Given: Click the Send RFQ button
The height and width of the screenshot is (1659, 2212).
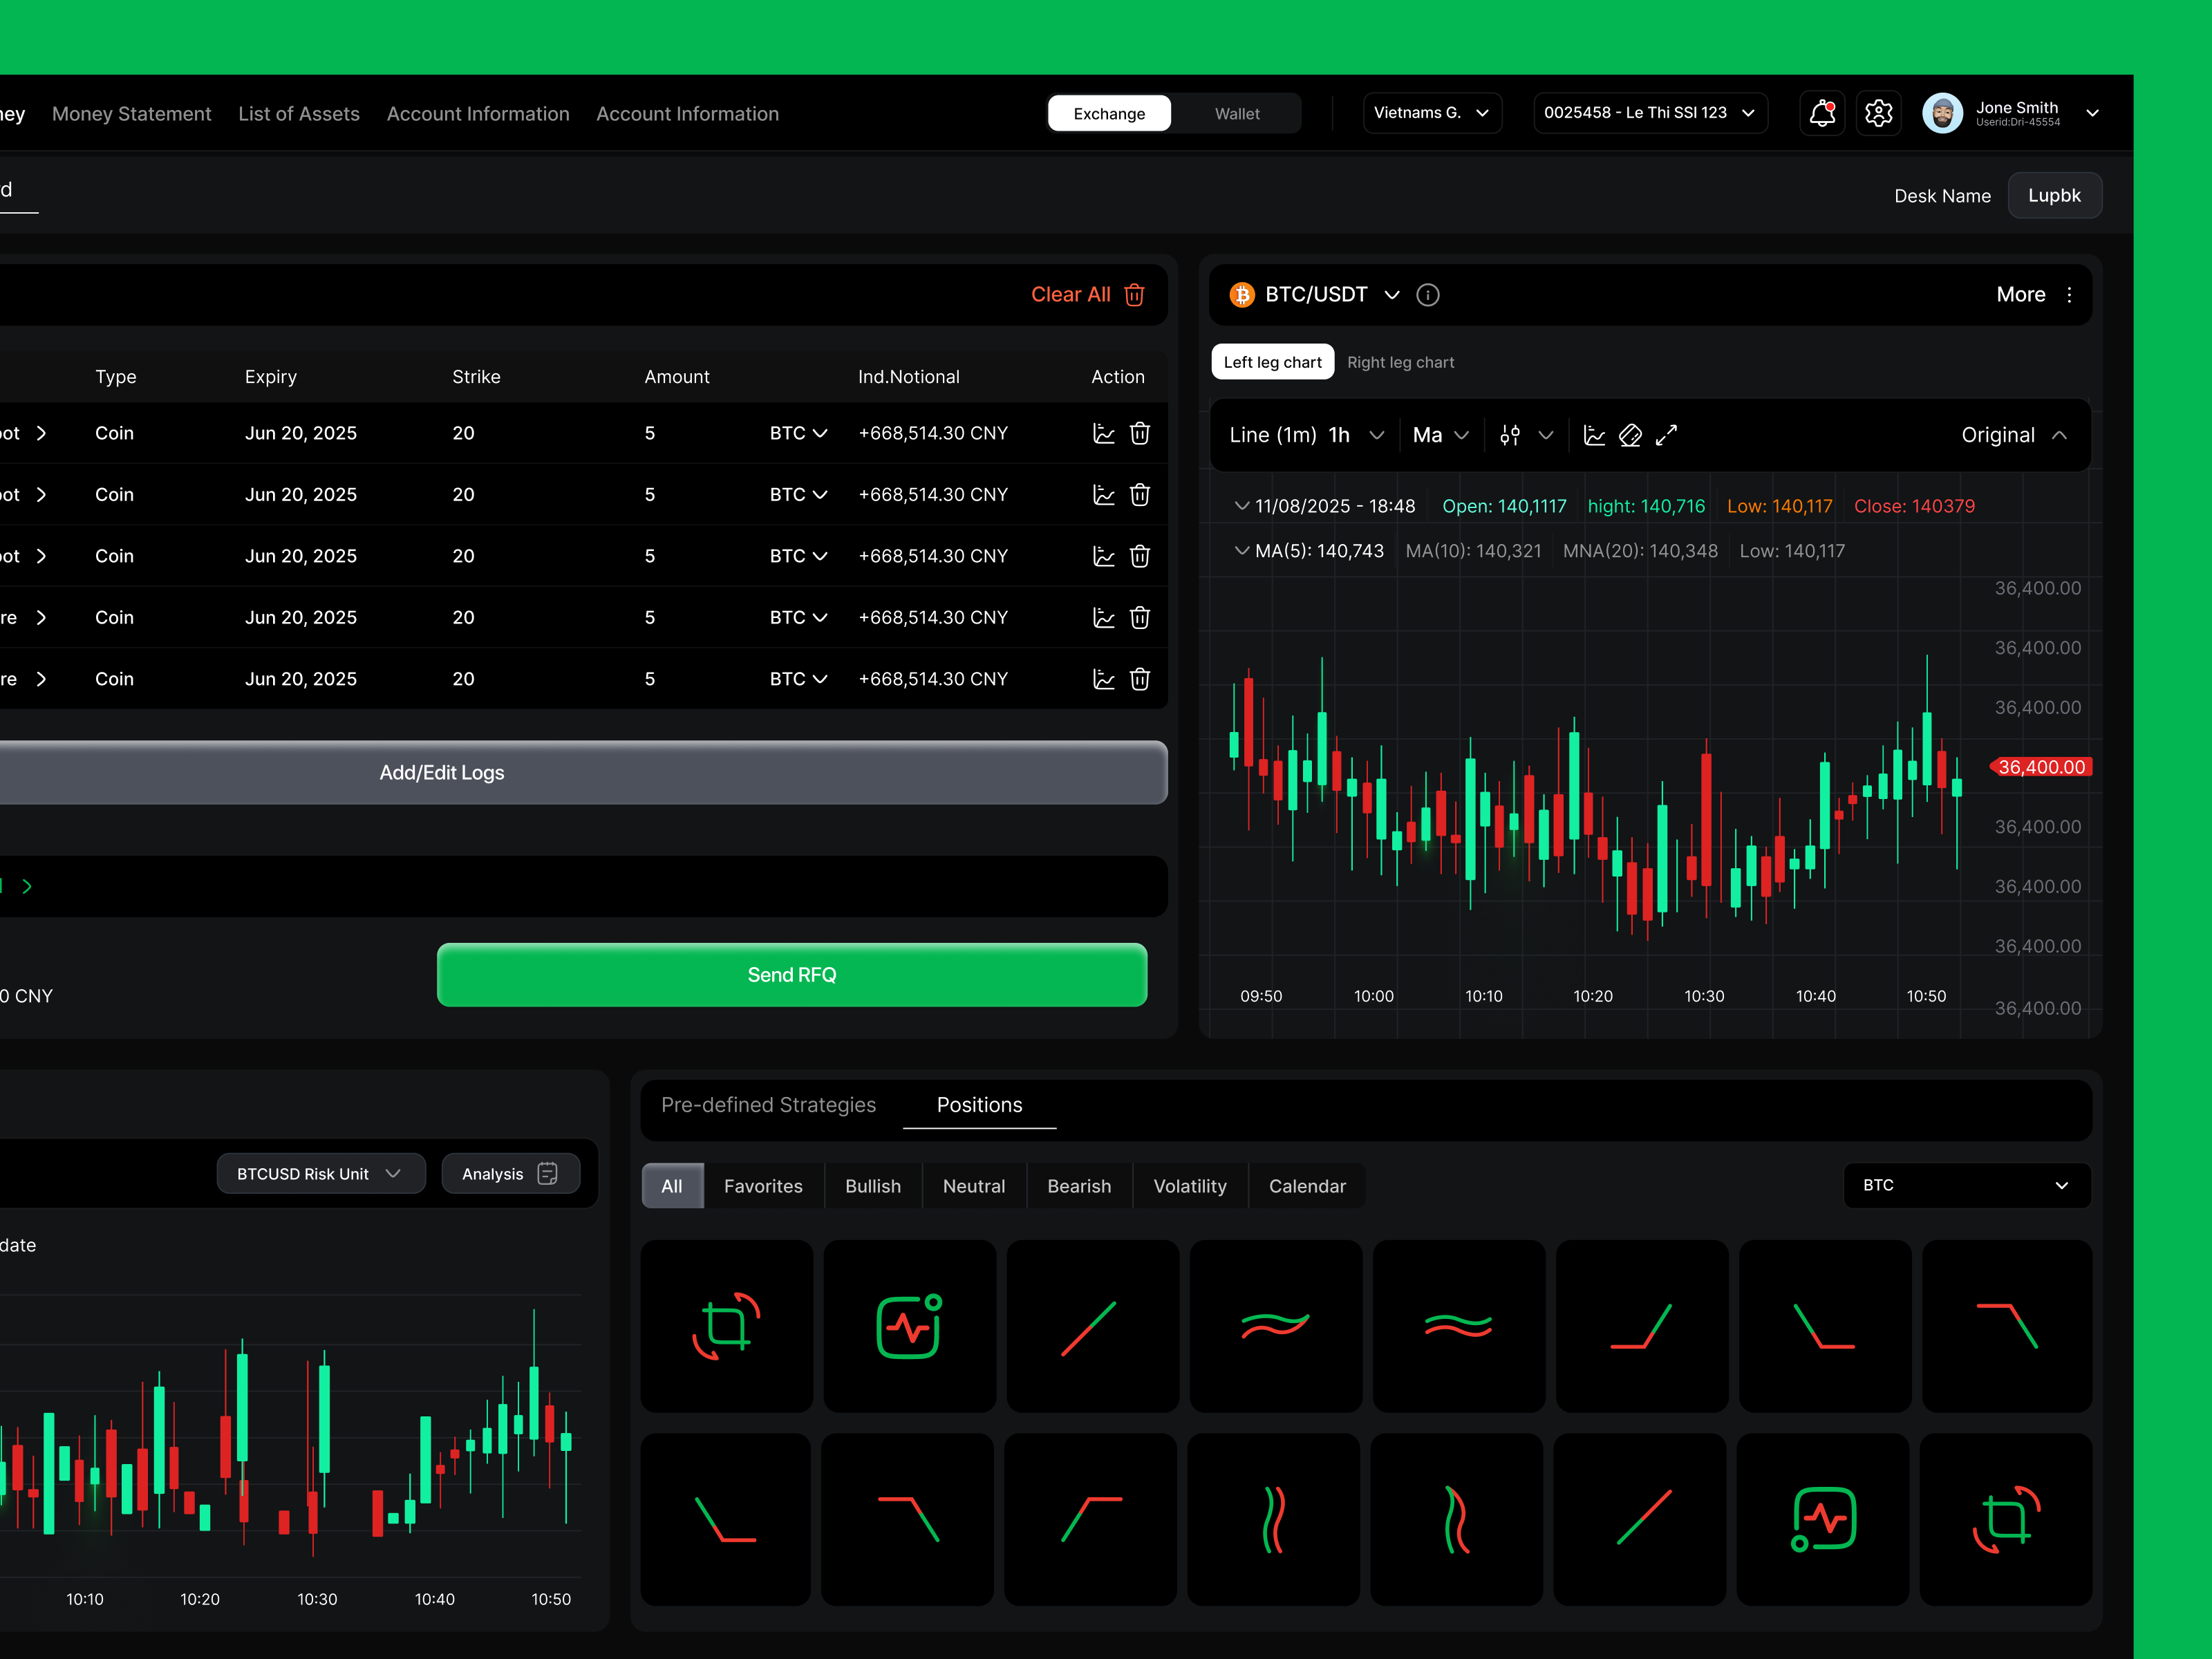Looking at the screenshot, I should [x=791, y=975].
